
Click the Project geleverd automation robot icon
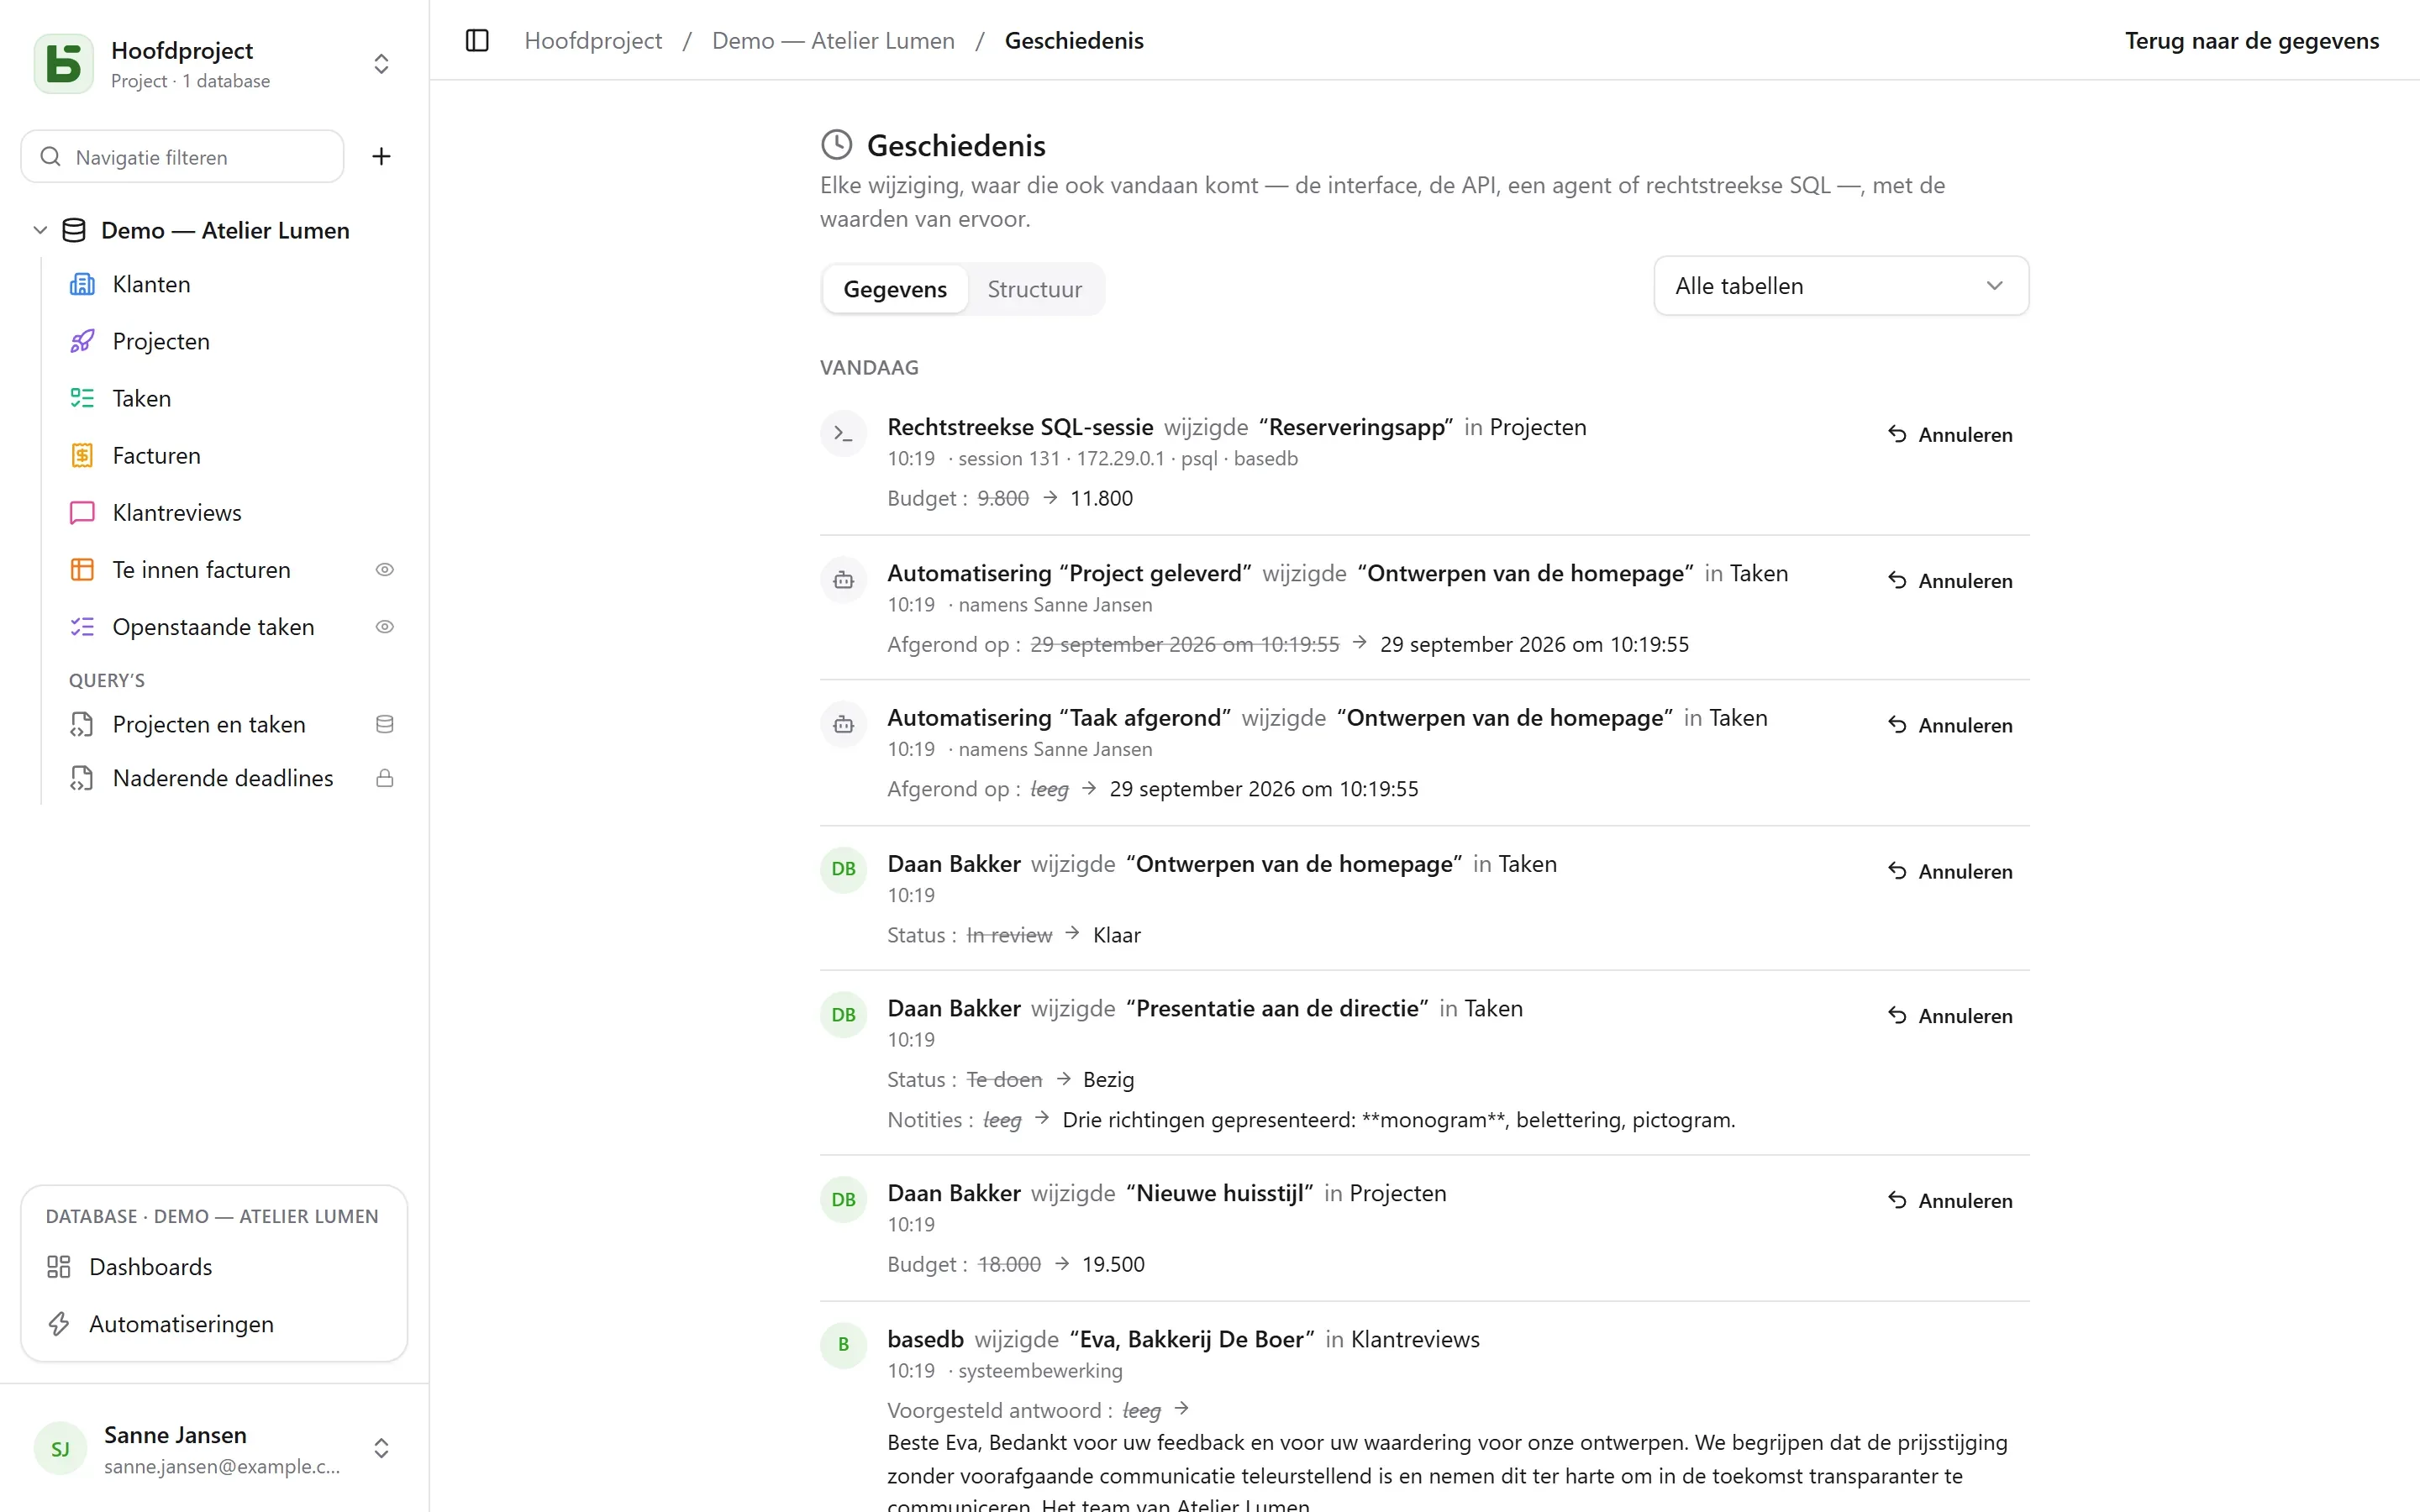[x=843, y=580]
